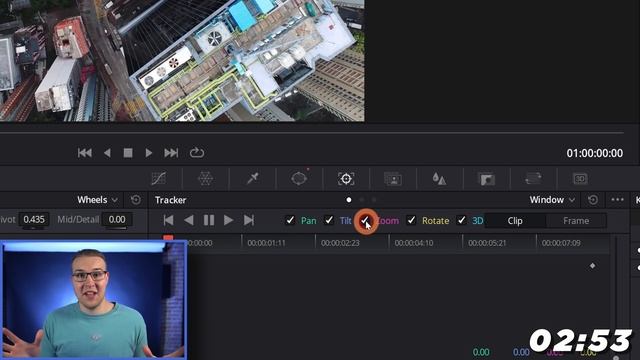Track one frame in reverse

click(189, 220)
